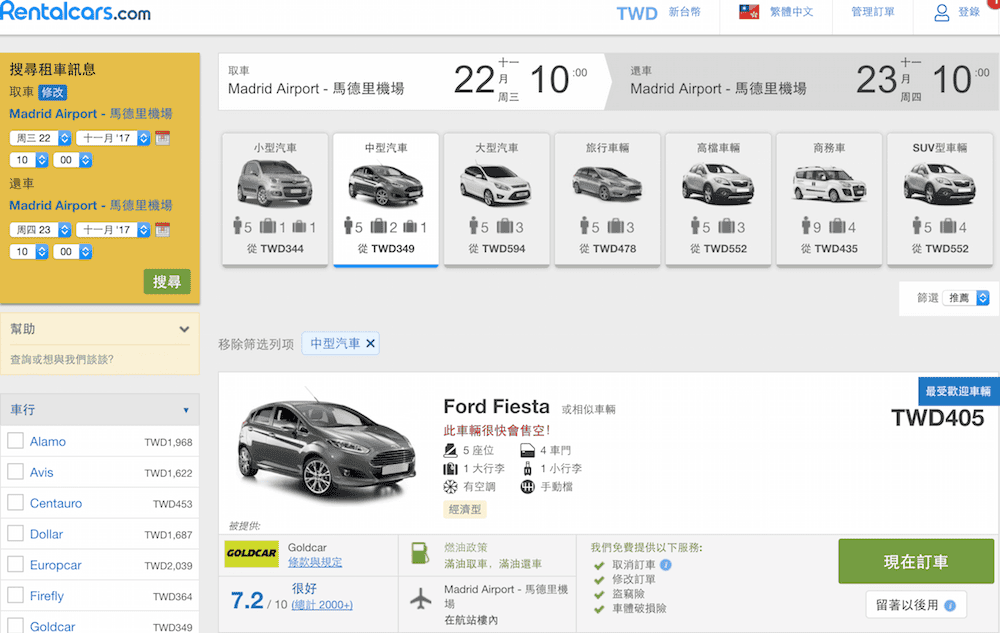Remove the 中型汽車 active filter tag
Screen dimensions: 1000x633
click(370, 343)
